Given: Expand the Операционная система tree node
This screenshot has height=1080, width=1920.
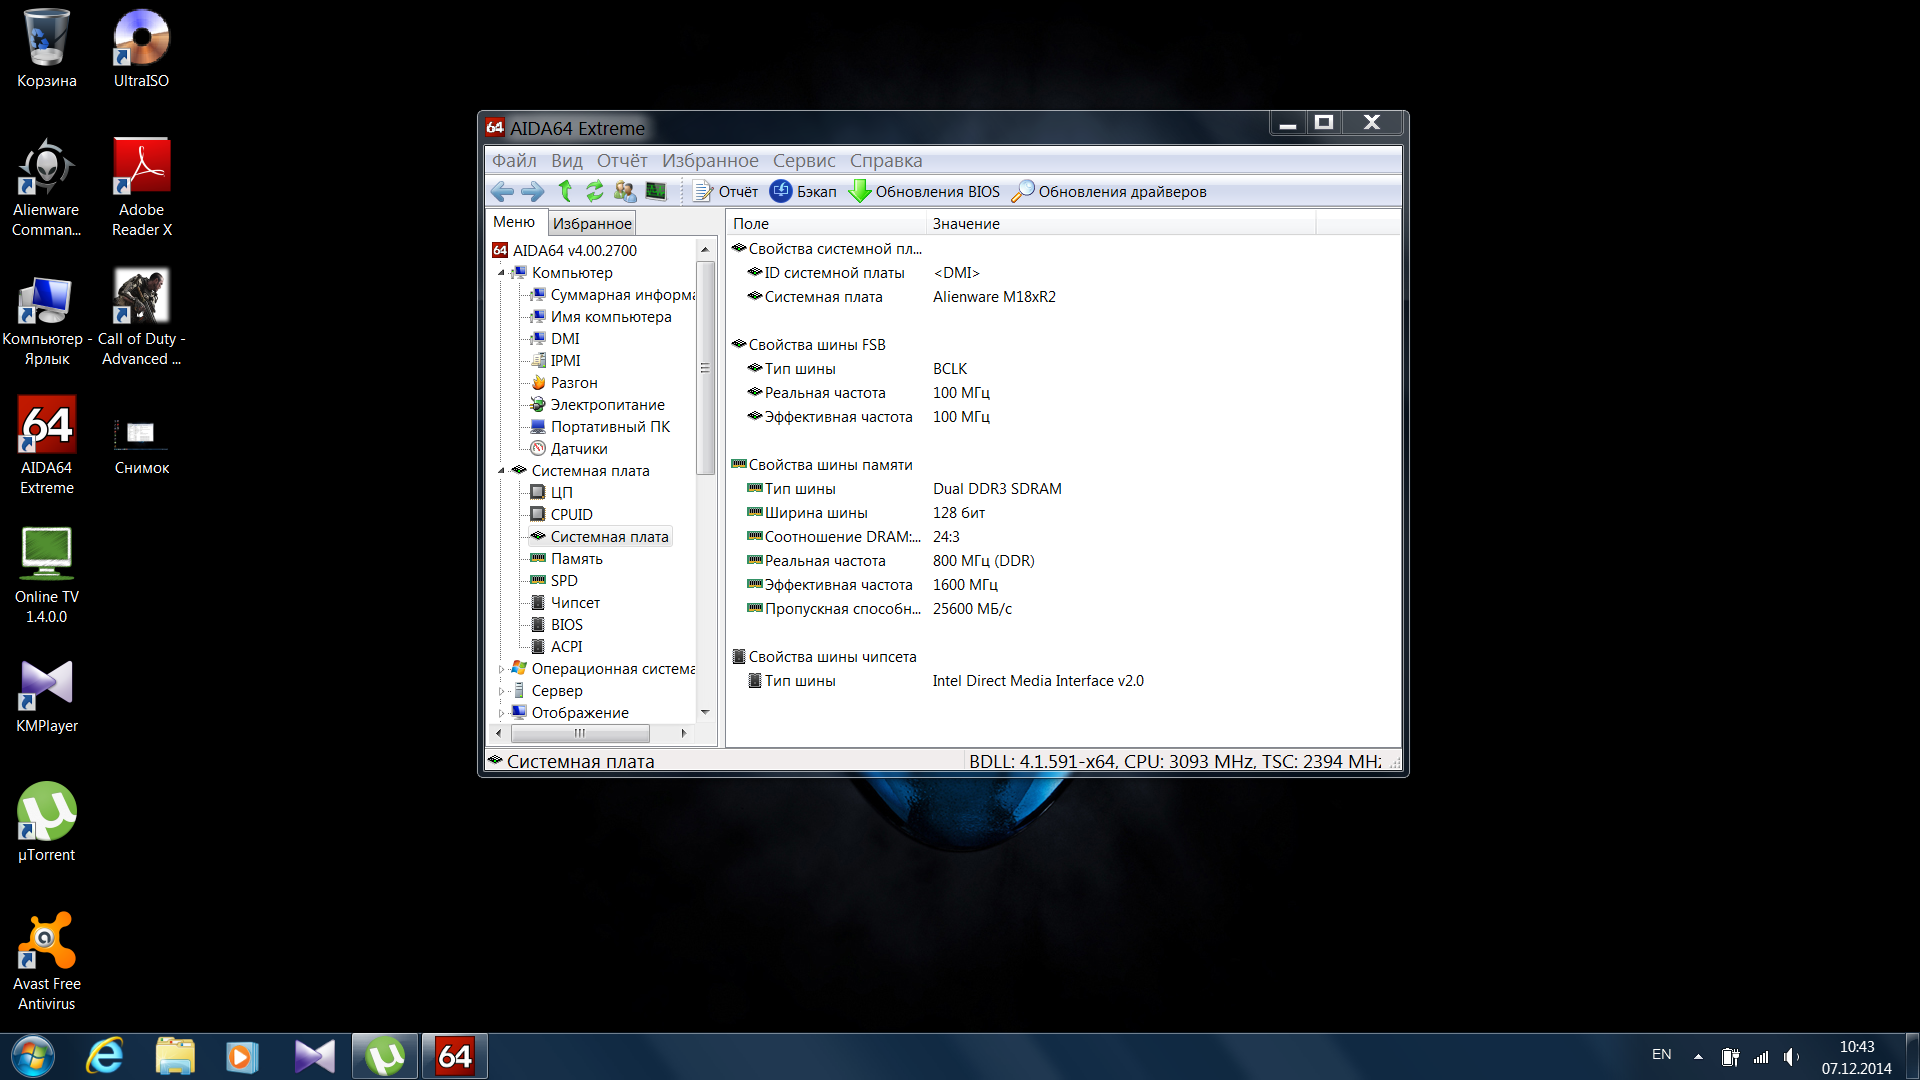Looking at the screenshot, I should click(501, 669).
